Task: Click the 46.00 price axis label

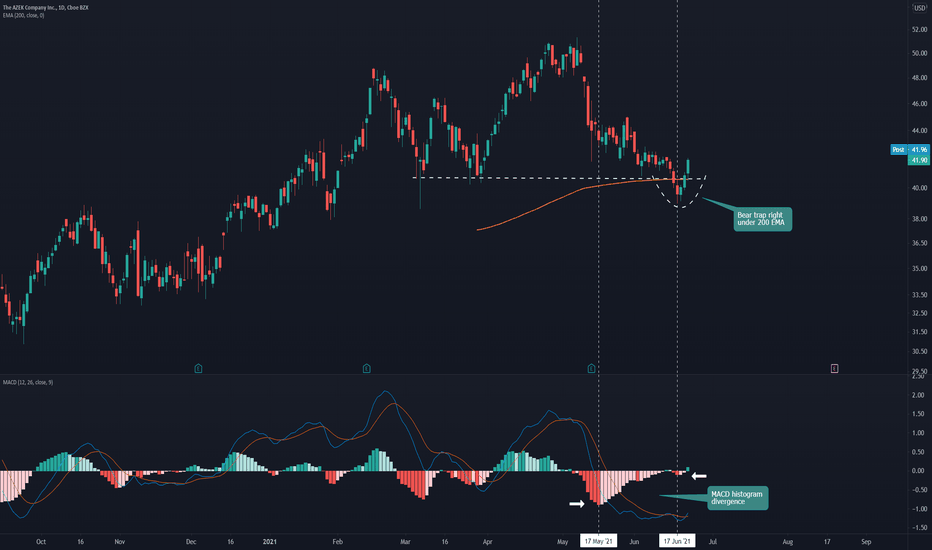Action: [x=919, y=103]
